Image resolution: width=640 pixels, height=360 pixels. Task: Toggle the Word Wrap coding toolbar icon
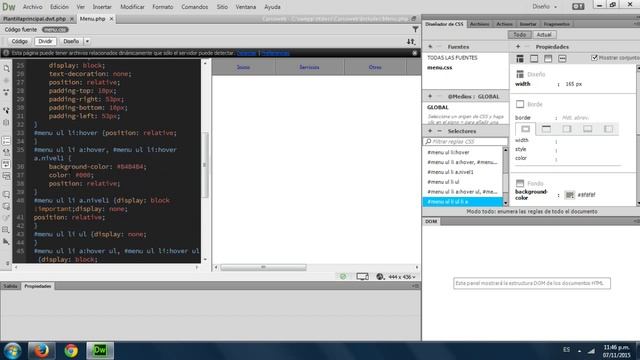coord(6,164)
